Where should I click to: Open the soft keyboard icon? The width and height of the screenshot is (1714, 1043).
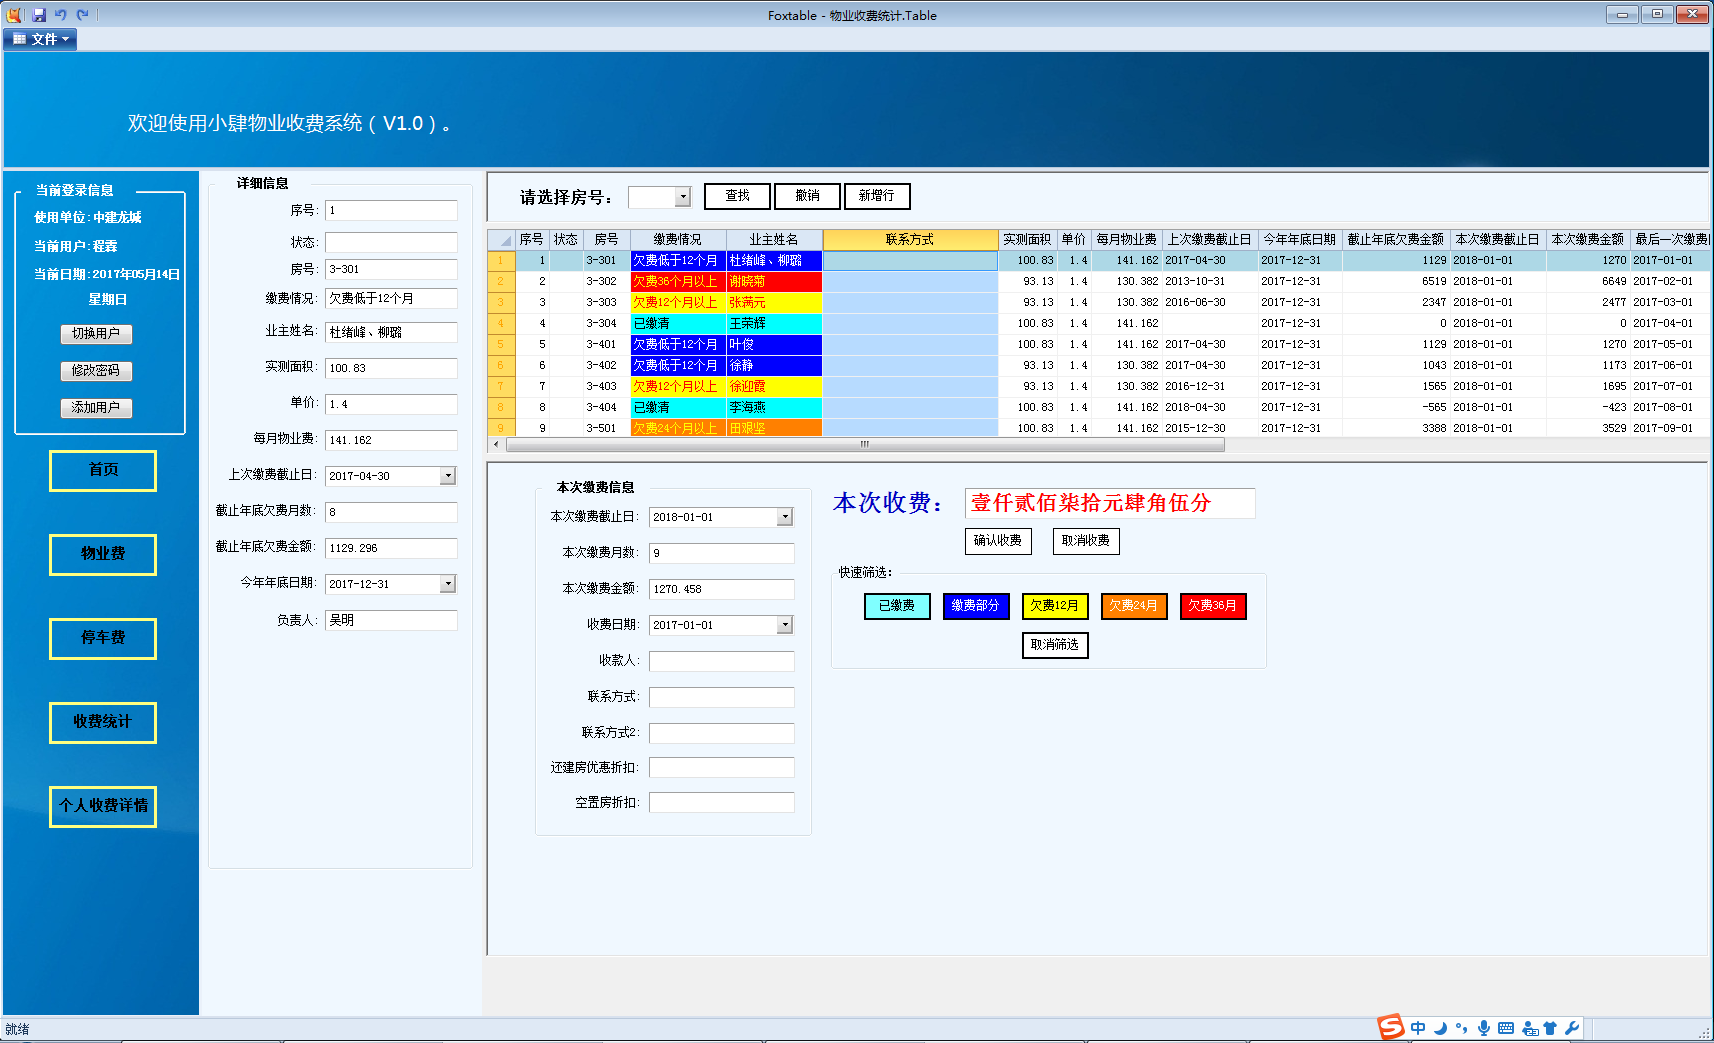coord(1506,1028)
